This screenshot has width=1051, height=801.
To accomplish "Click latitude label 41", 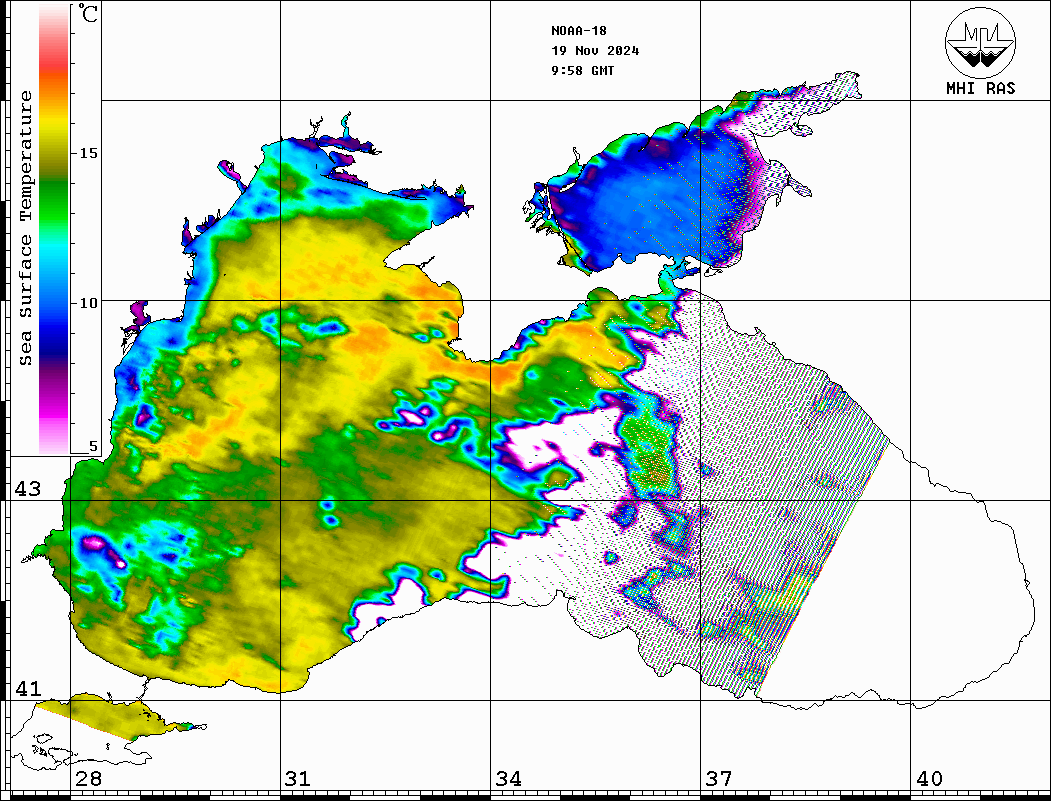I will pyautogui.click(x=28, y=688).
